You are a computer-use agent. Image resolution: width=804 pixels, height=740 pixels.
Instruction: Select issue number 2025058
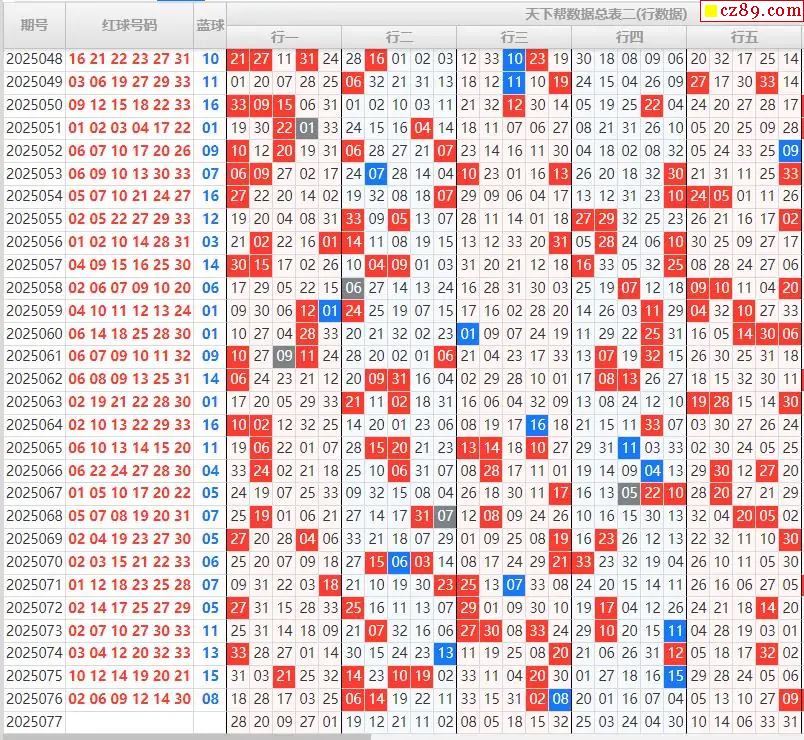tap(34, 288)
